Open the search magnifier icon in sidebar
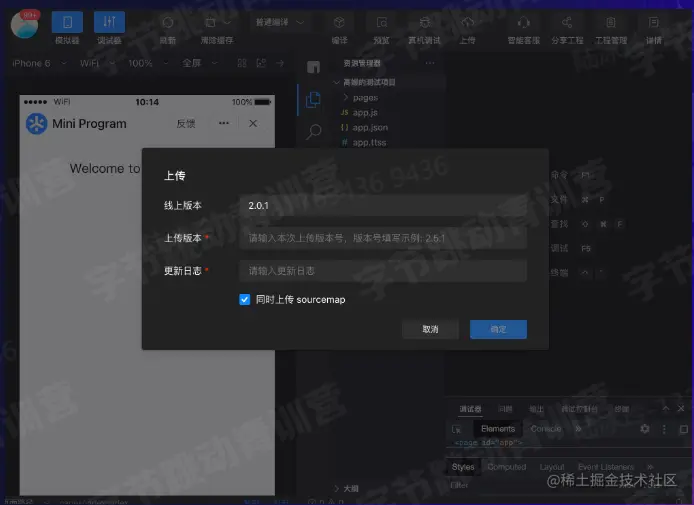The image size is (694, 505). pyautogui.click(x=313, y=131)
